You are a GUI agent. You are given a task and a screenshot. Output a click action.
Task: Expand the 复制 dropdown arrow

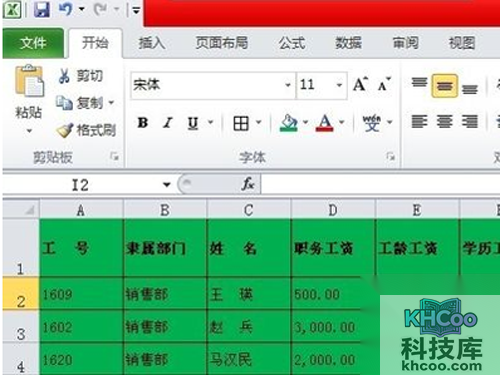click(x=111, y=103)
